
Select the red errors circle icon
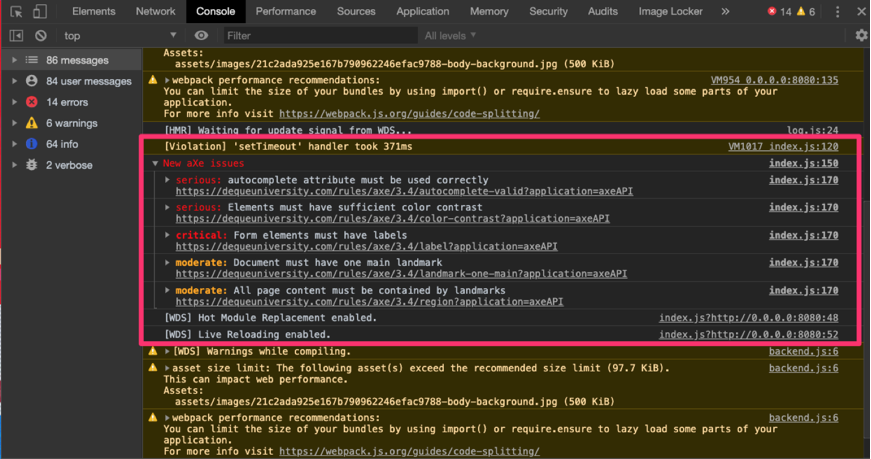pos(32,102)
